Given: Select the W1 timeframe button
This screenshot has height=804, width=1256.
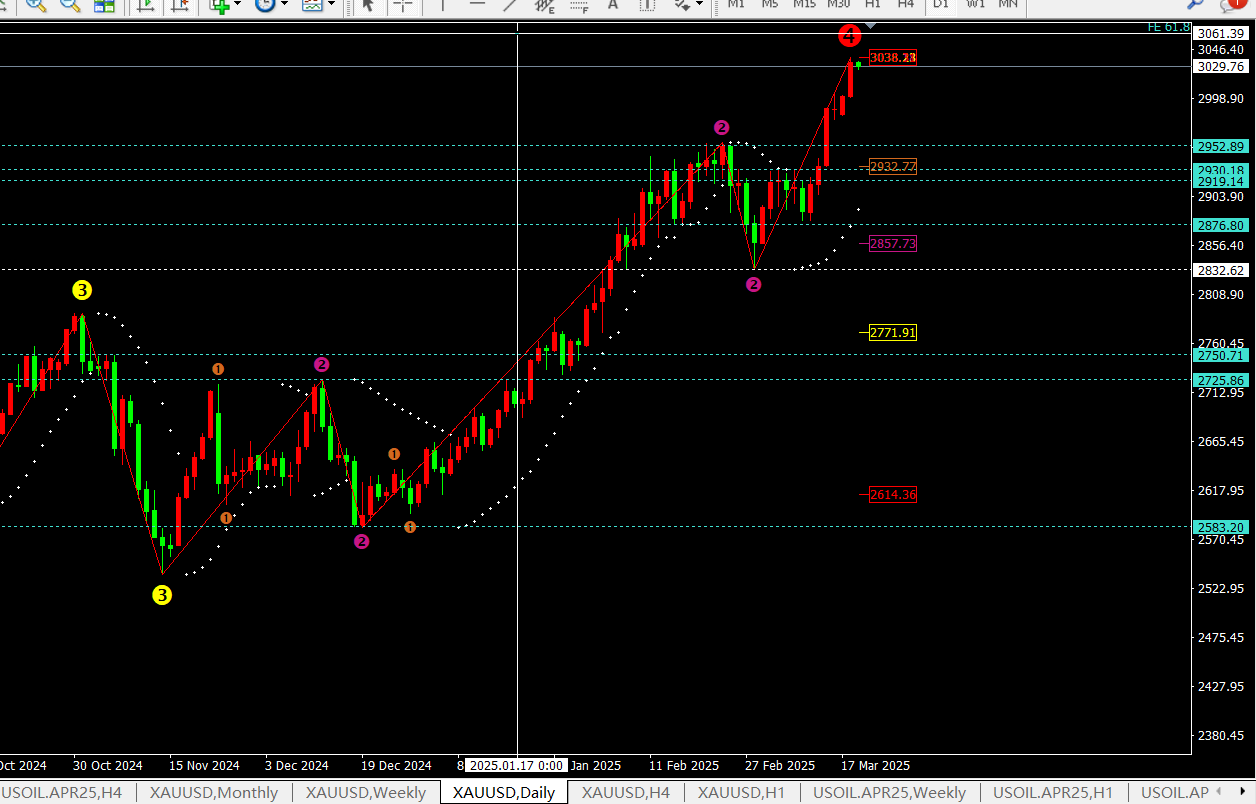Looking at the screenshot, I should (975, 4).
